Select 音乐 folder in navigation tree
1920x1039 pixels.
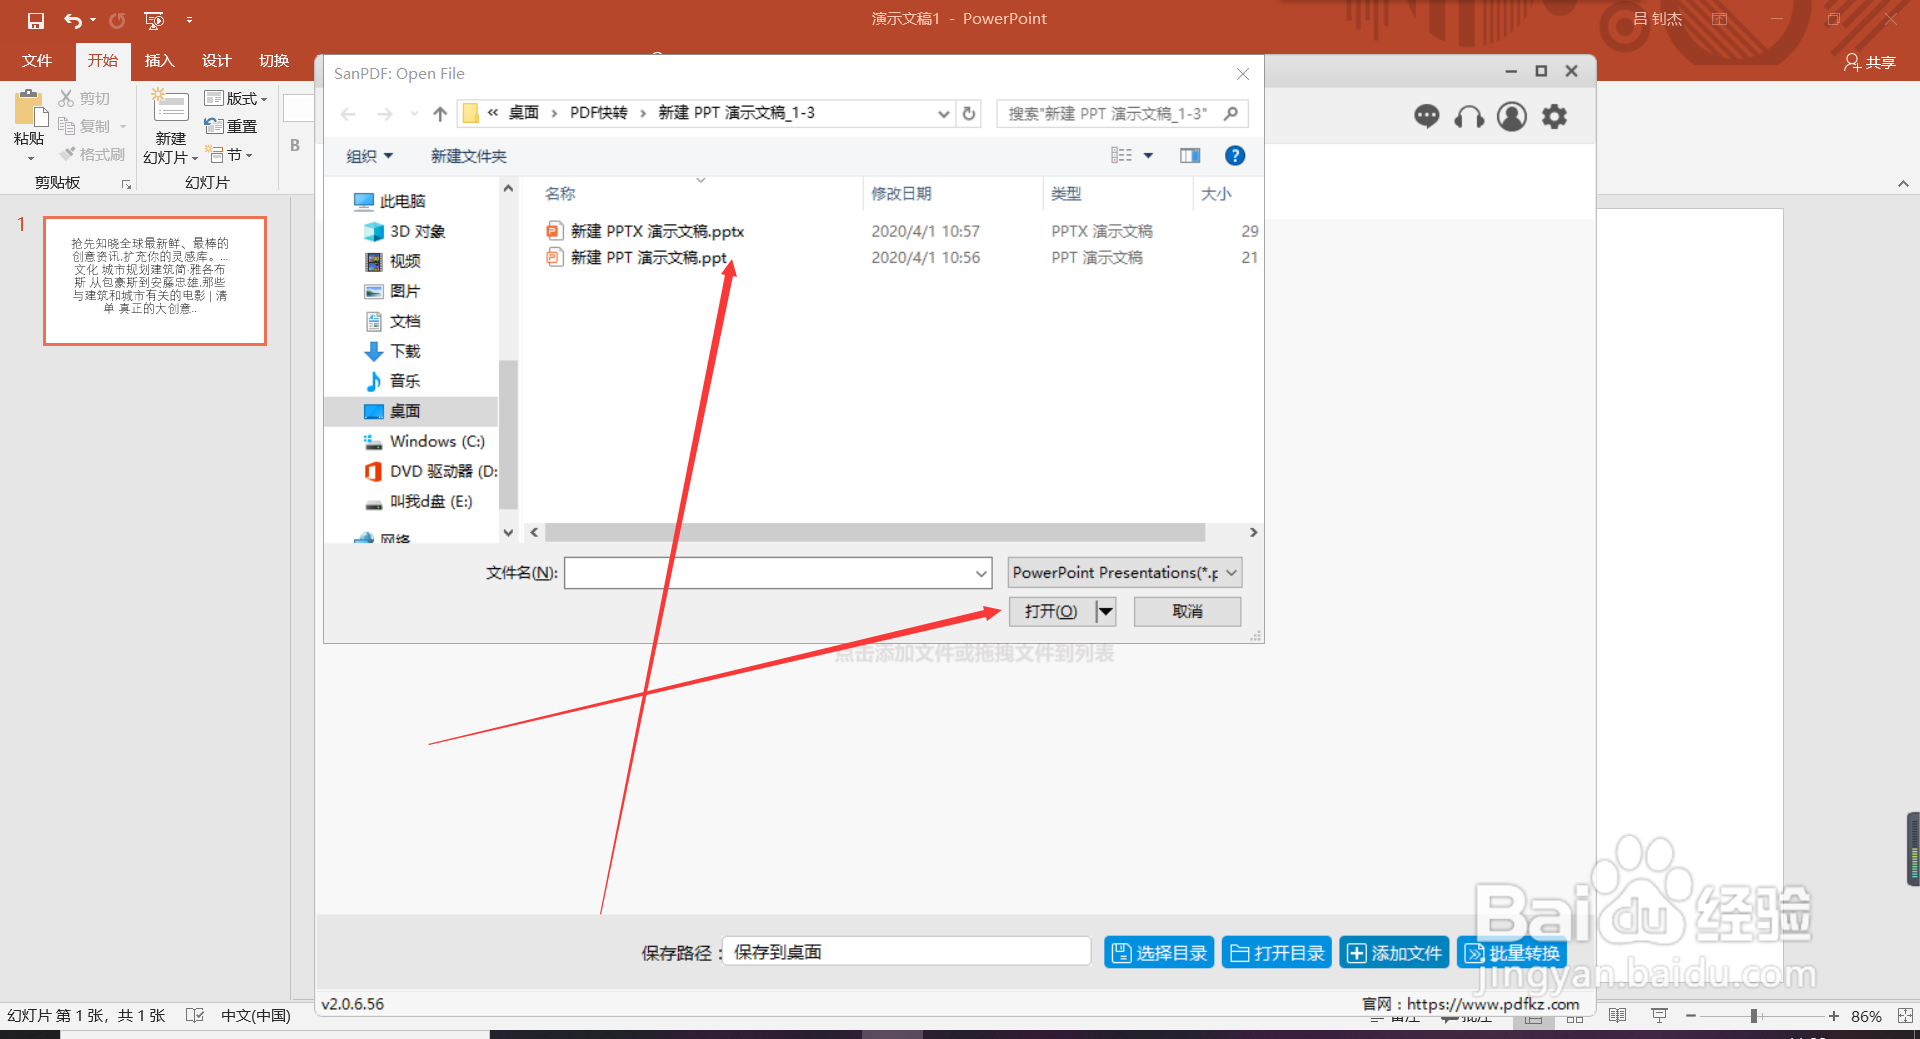tap(392, 381)
